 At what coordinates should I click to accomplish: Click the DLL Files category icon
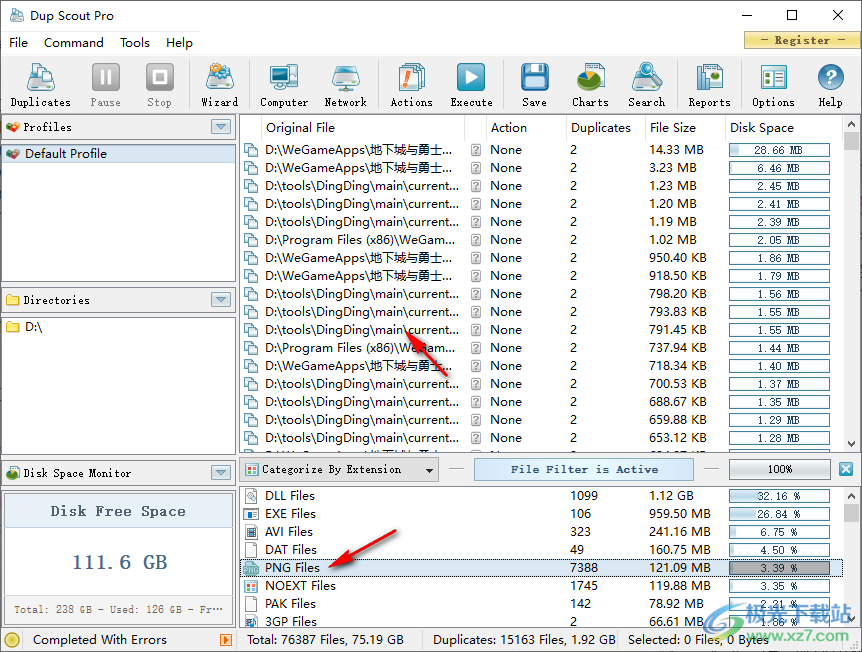(x=251, y=496)
